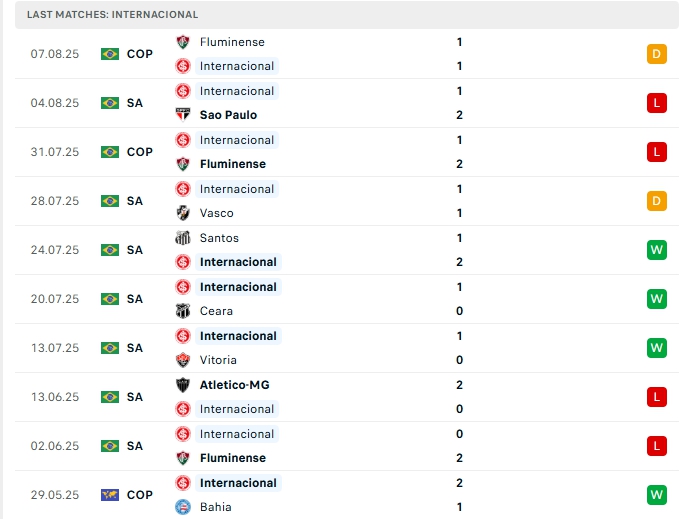Screen dimensions: 690x519
Task: Click the Vitoria team crest icon
Action: coord(183,360)
